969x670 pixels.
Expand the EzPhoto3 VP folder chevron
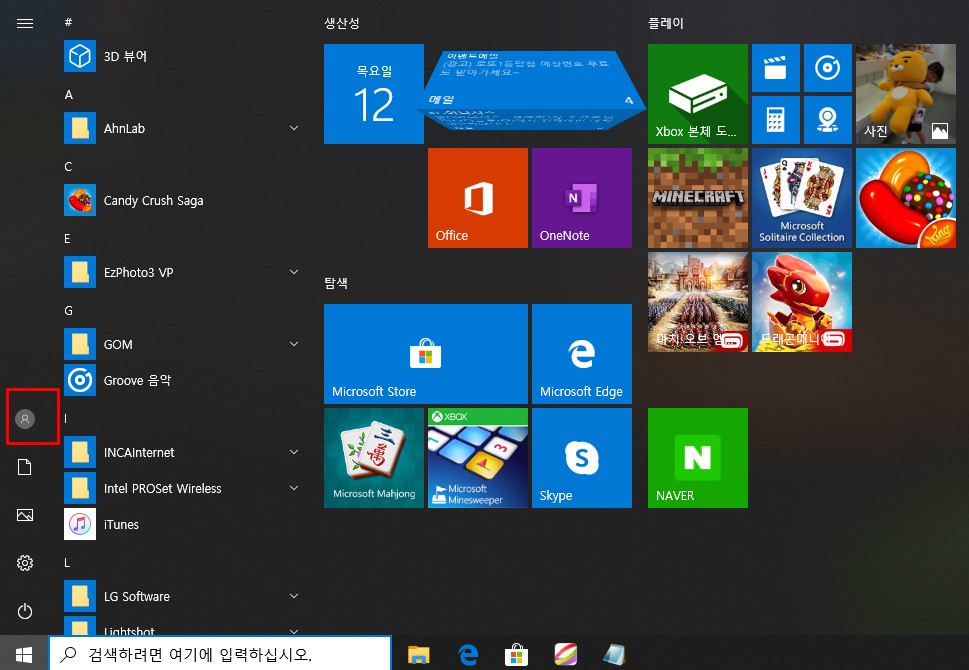pos(294,272)
